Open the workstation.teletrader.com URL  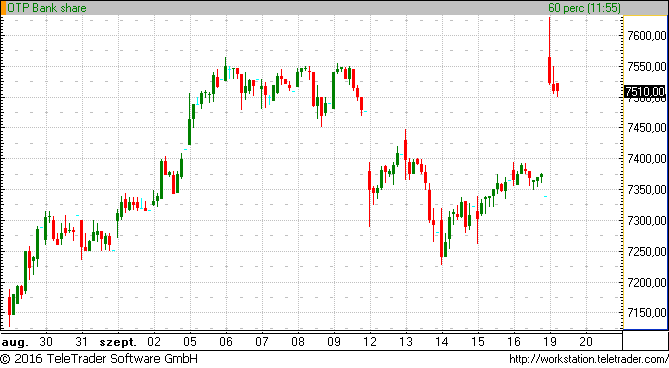(589, 359)
